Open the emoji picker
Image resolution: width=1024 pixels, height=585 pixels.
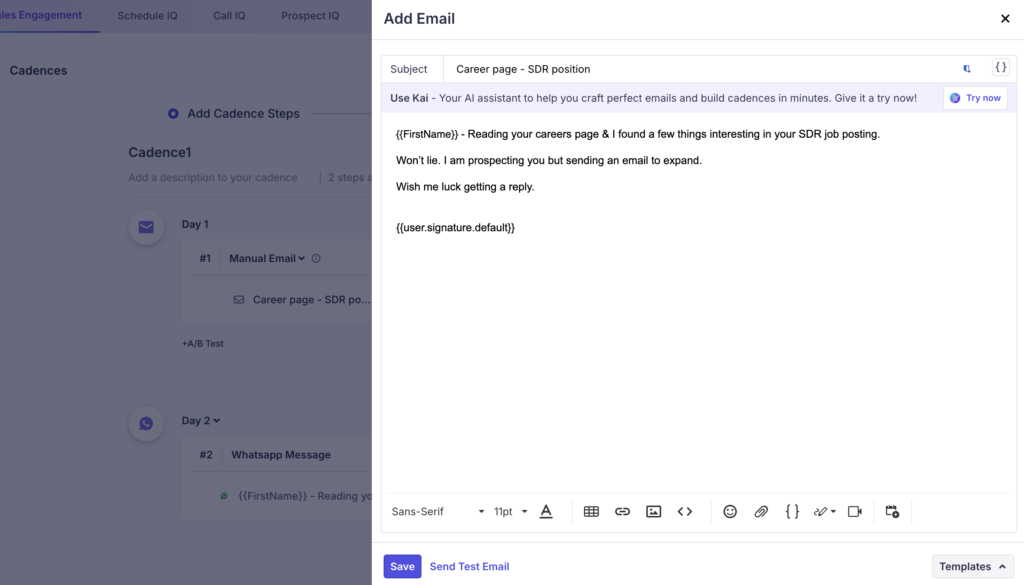tap(730, 511)
